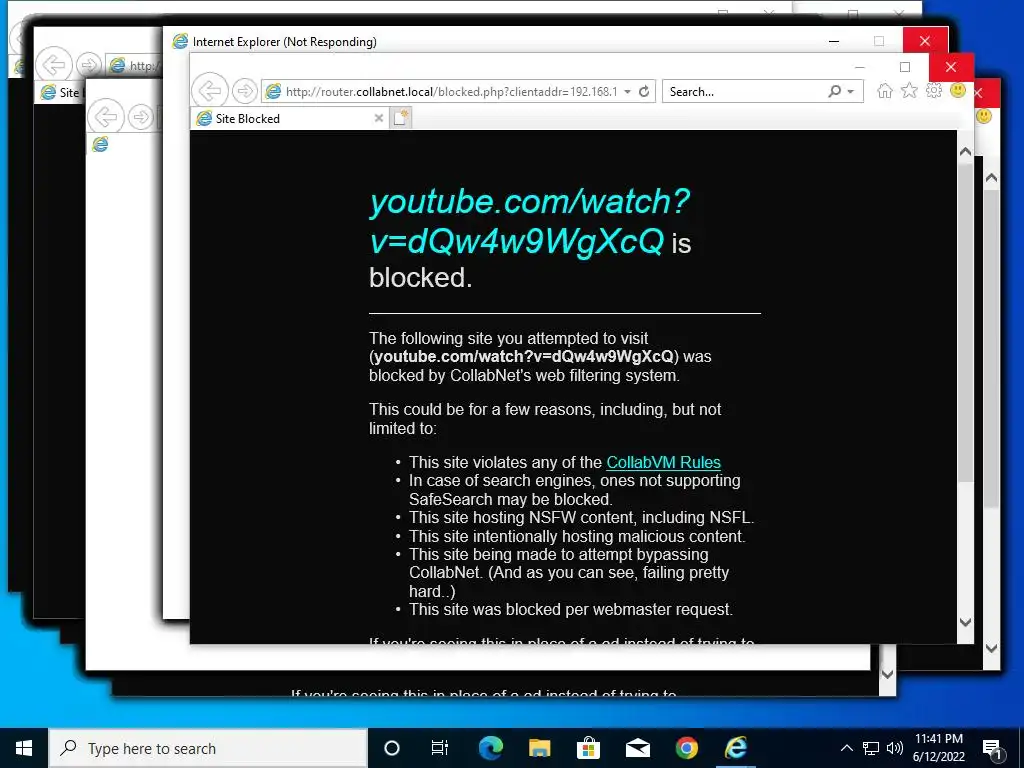1024x768 pixels.
Task: Open a new tab with the new tab button
Action: (x=401, y=118)
